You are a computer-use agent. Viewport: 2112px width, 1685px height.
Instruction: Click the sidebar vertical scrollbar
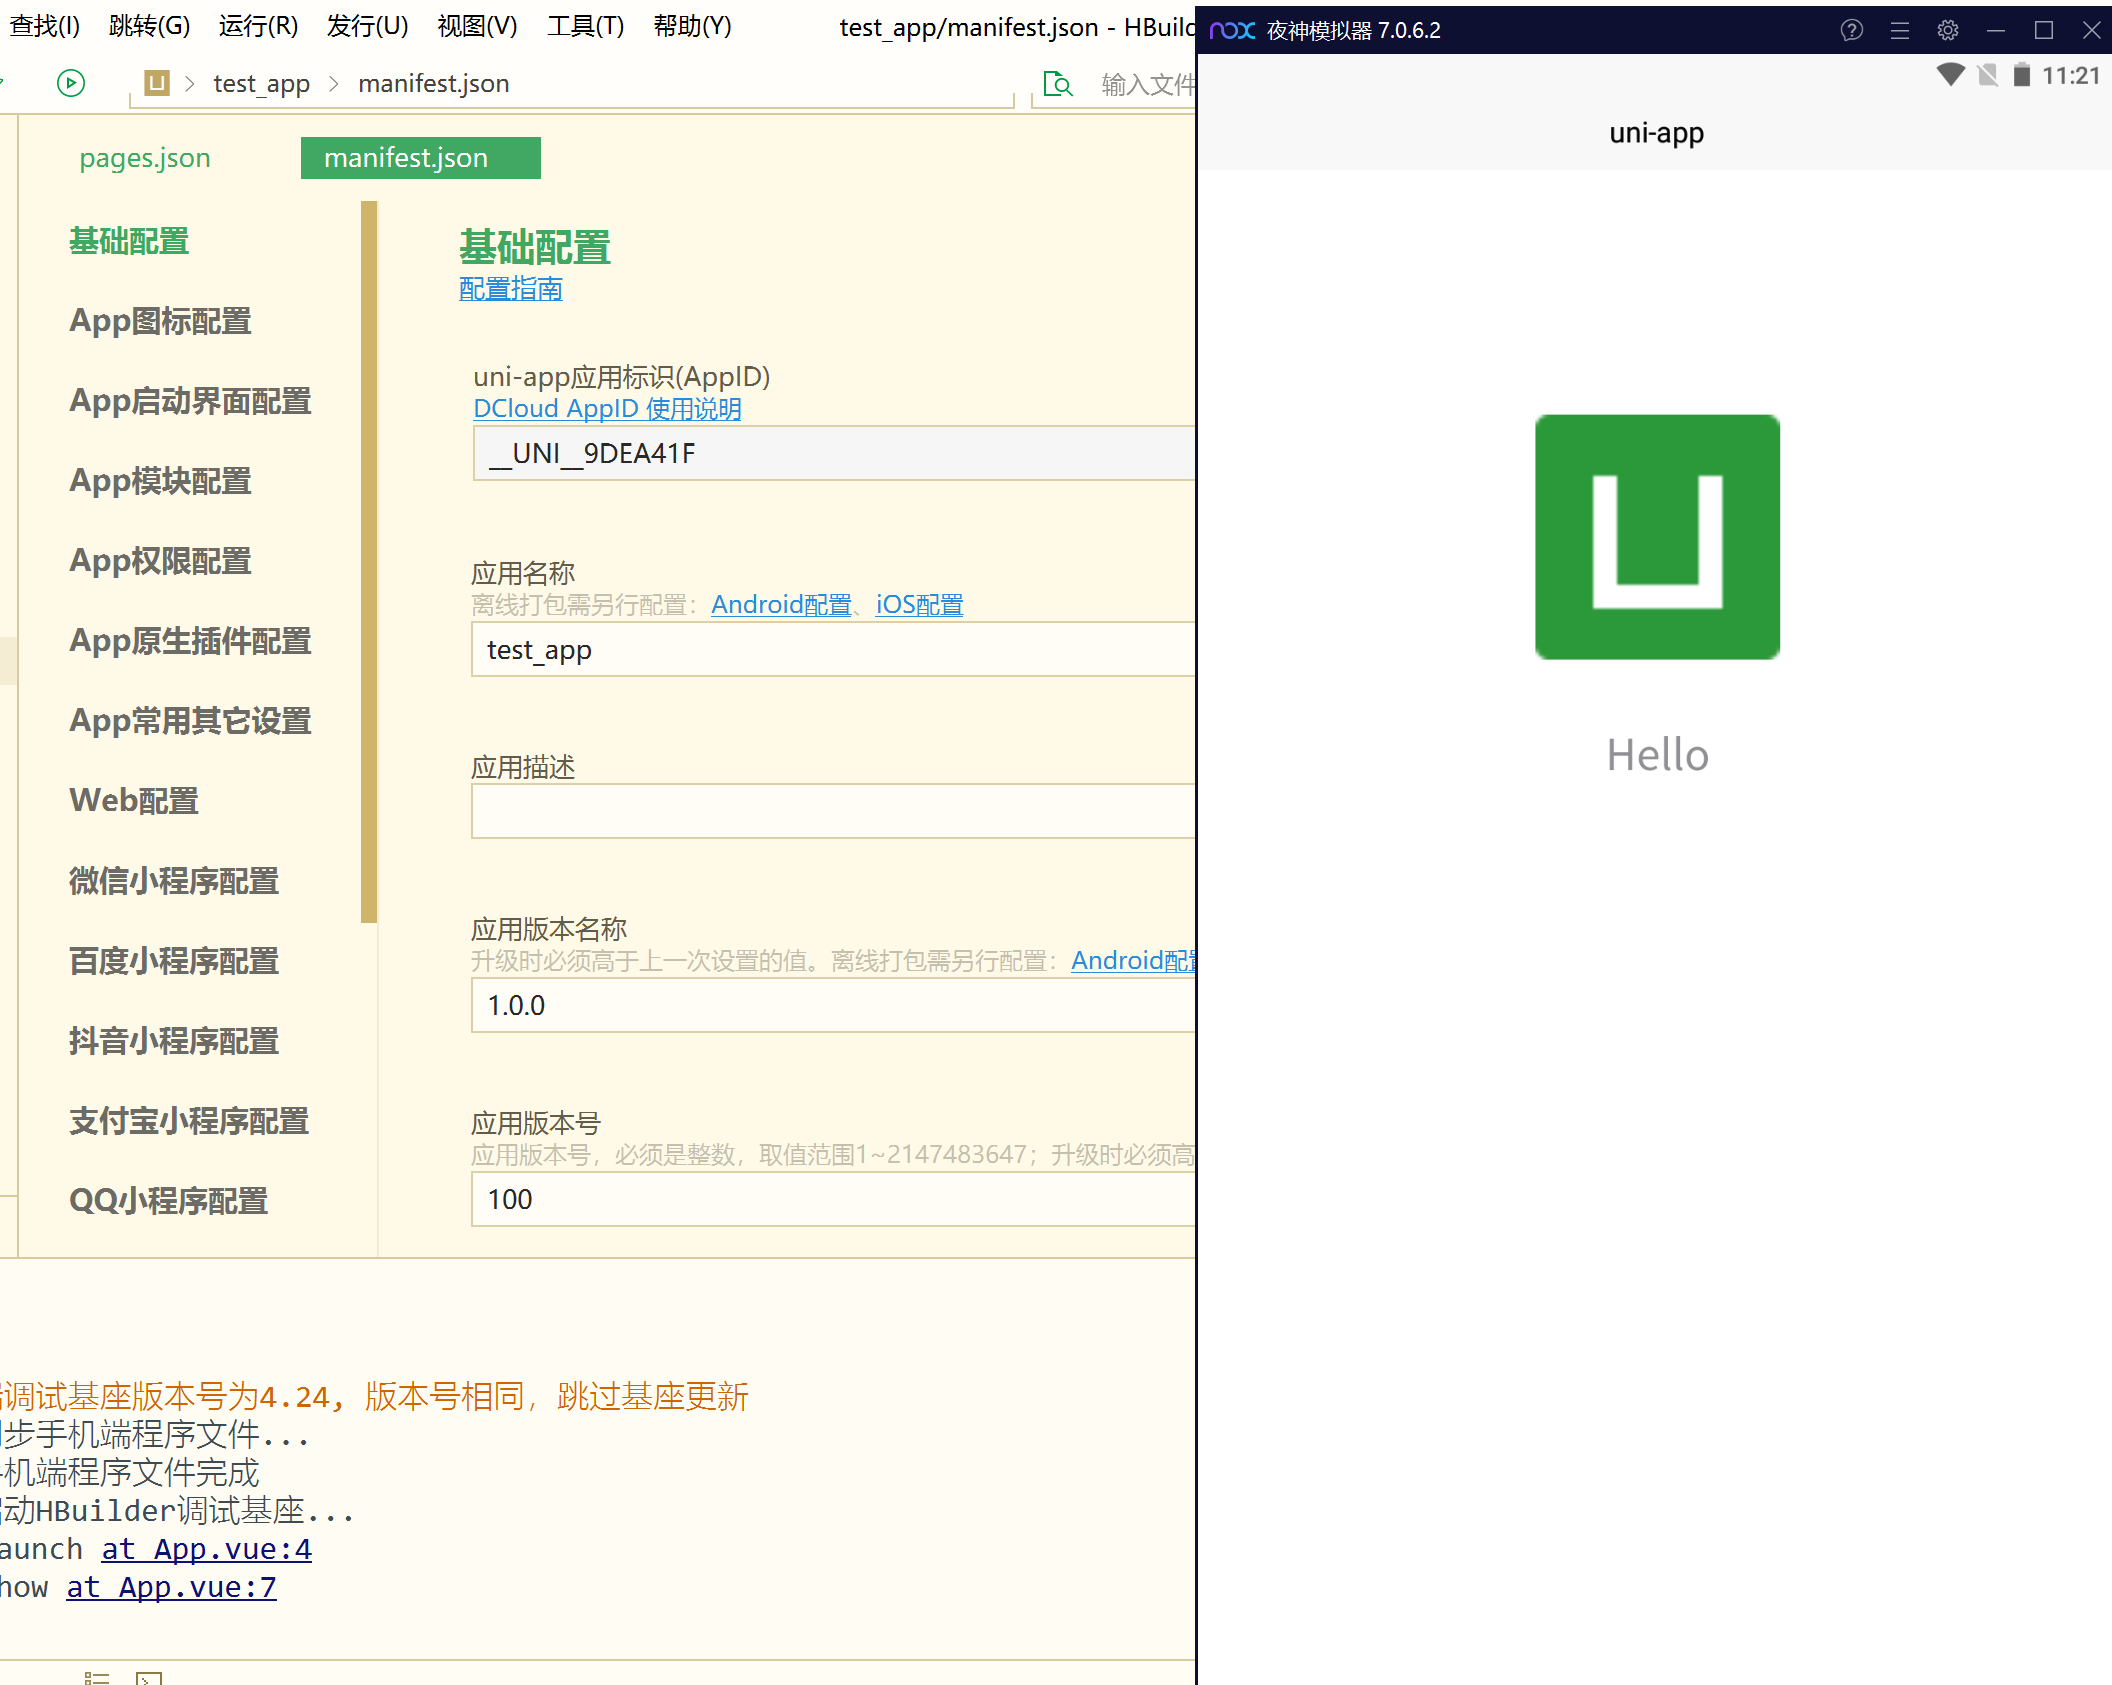coord(369,562)
